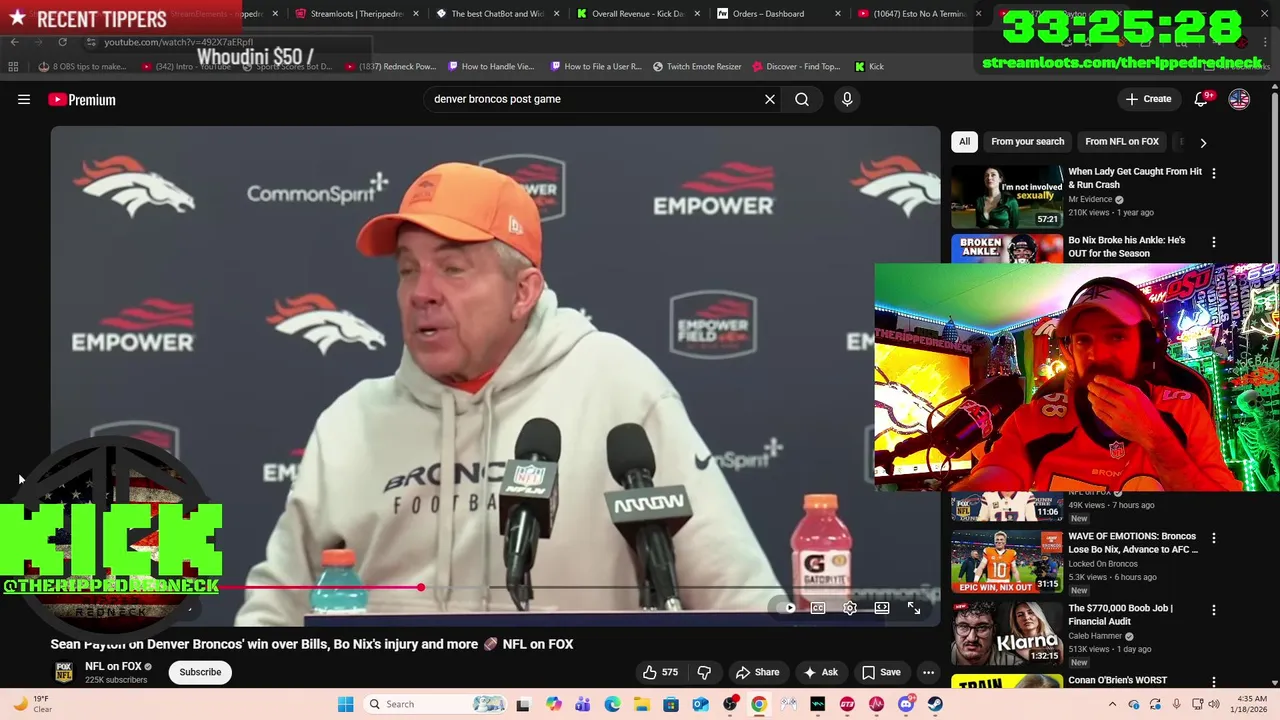Click the Ask button
The height and width of the screenshot is (720, 1280).
coord(820,672)
